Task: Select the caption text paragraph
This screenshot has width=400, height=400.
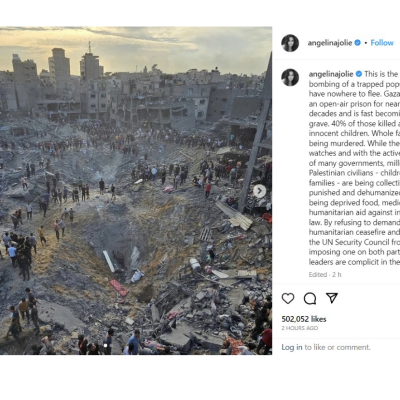Action: pyautogui.click(x=354, y=168)
